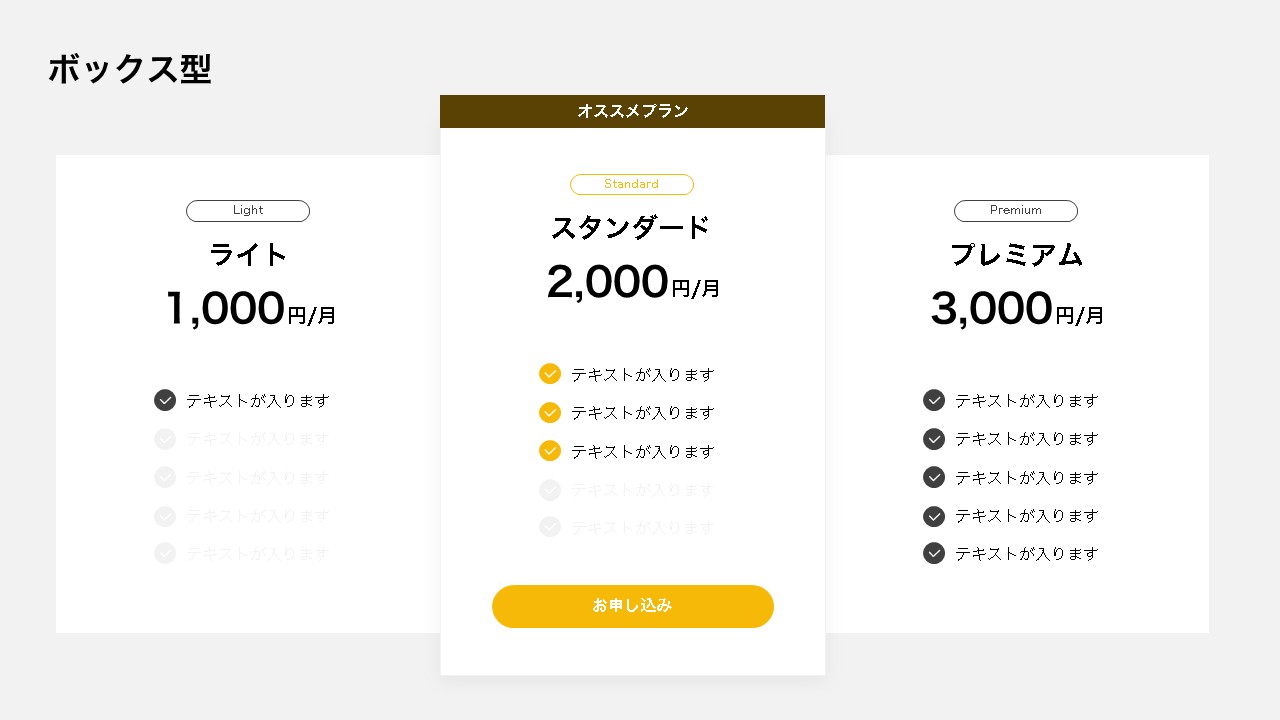Click the ライト plan title

[x=248, y=255]
